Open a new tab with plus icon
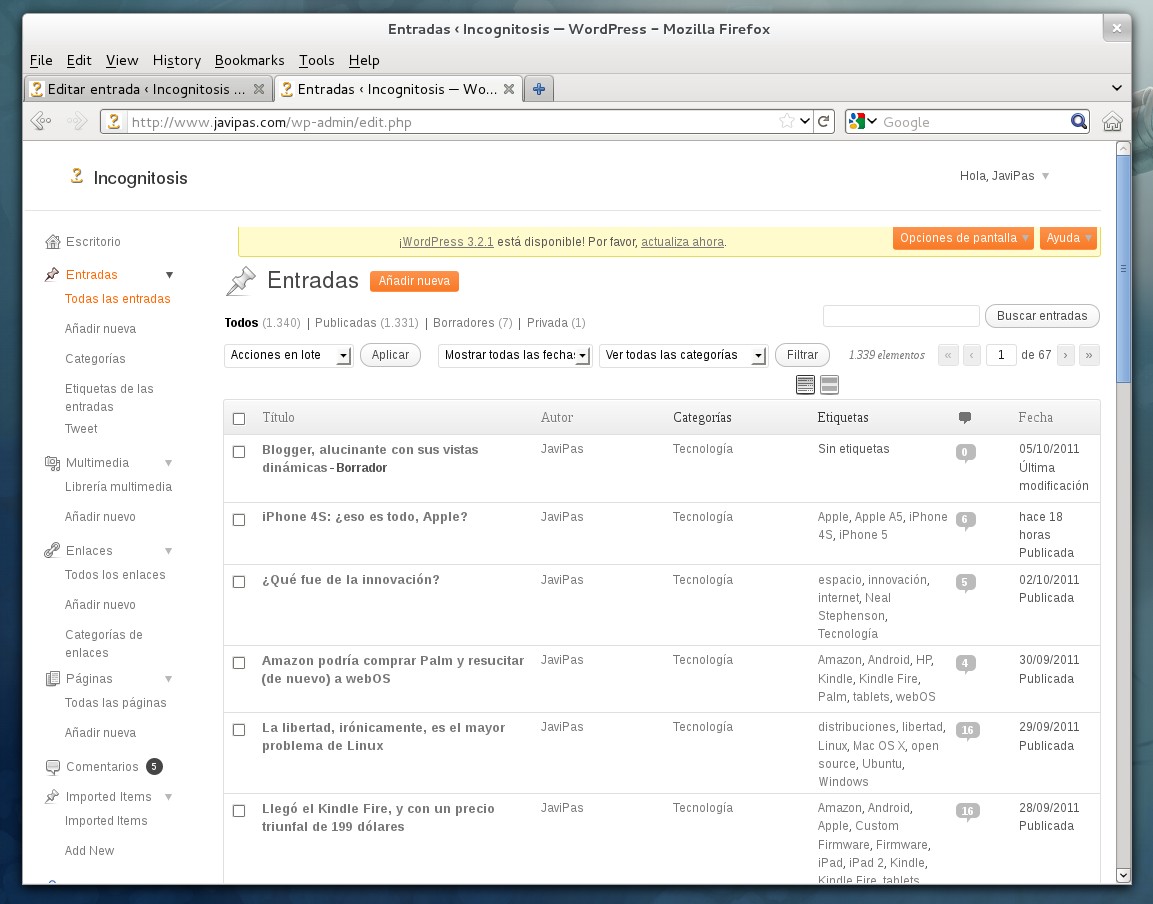 click(539, 89)
